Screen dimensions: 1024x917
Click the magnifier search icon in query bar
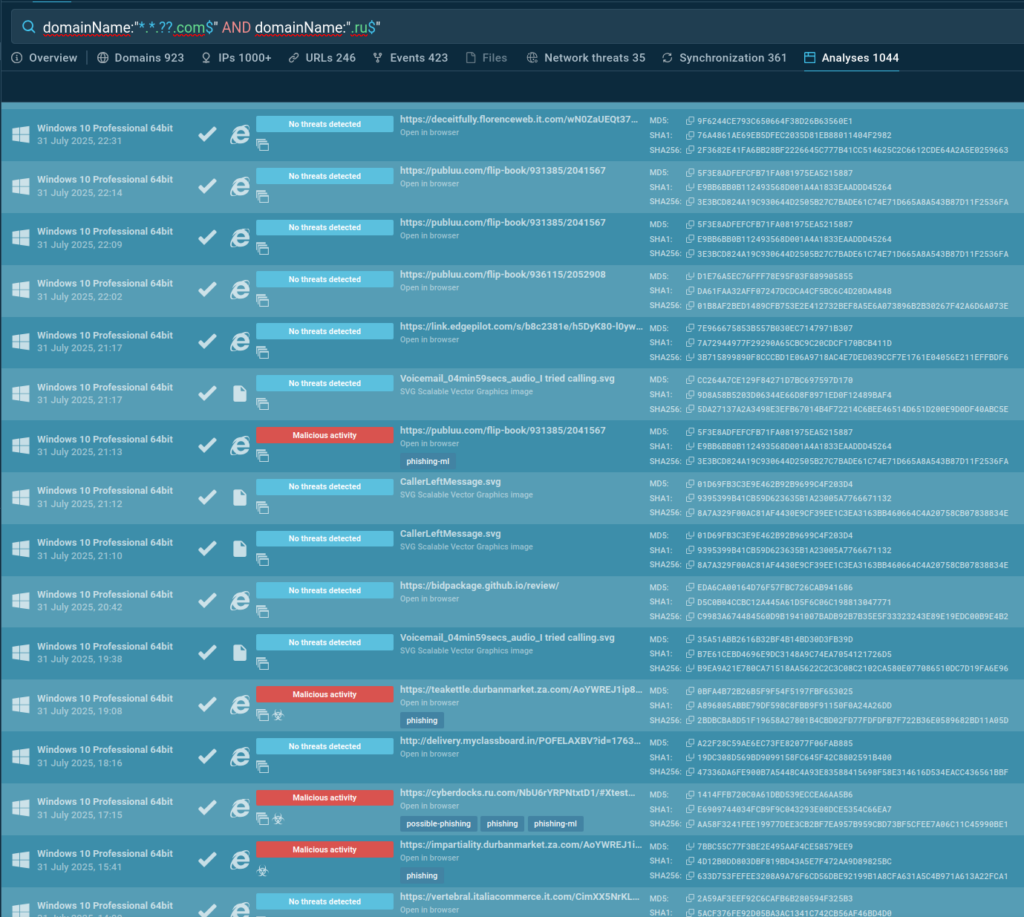pos(28,25)
